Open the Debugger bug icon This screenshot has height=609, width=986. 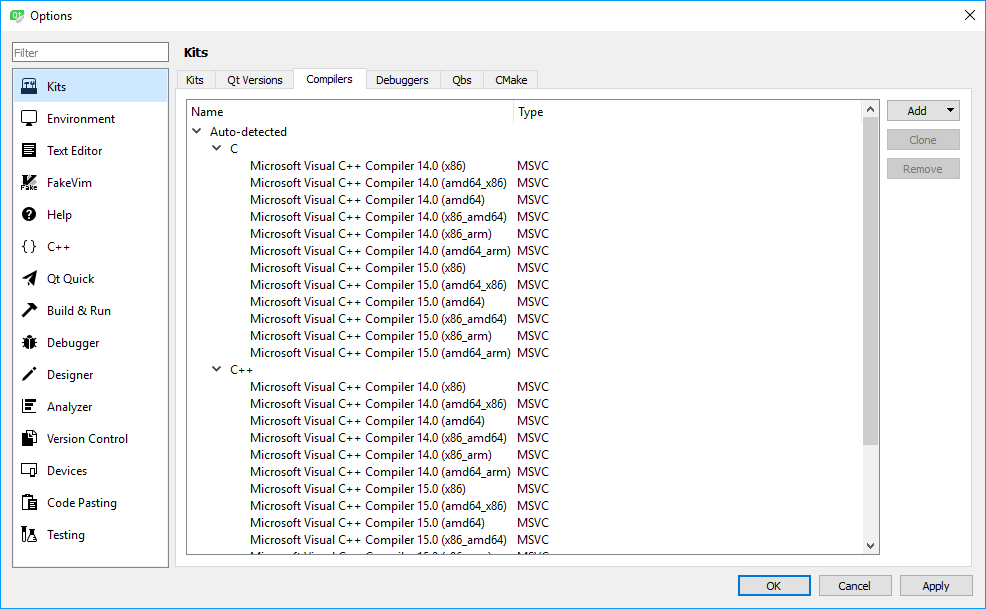click(29, 342)
